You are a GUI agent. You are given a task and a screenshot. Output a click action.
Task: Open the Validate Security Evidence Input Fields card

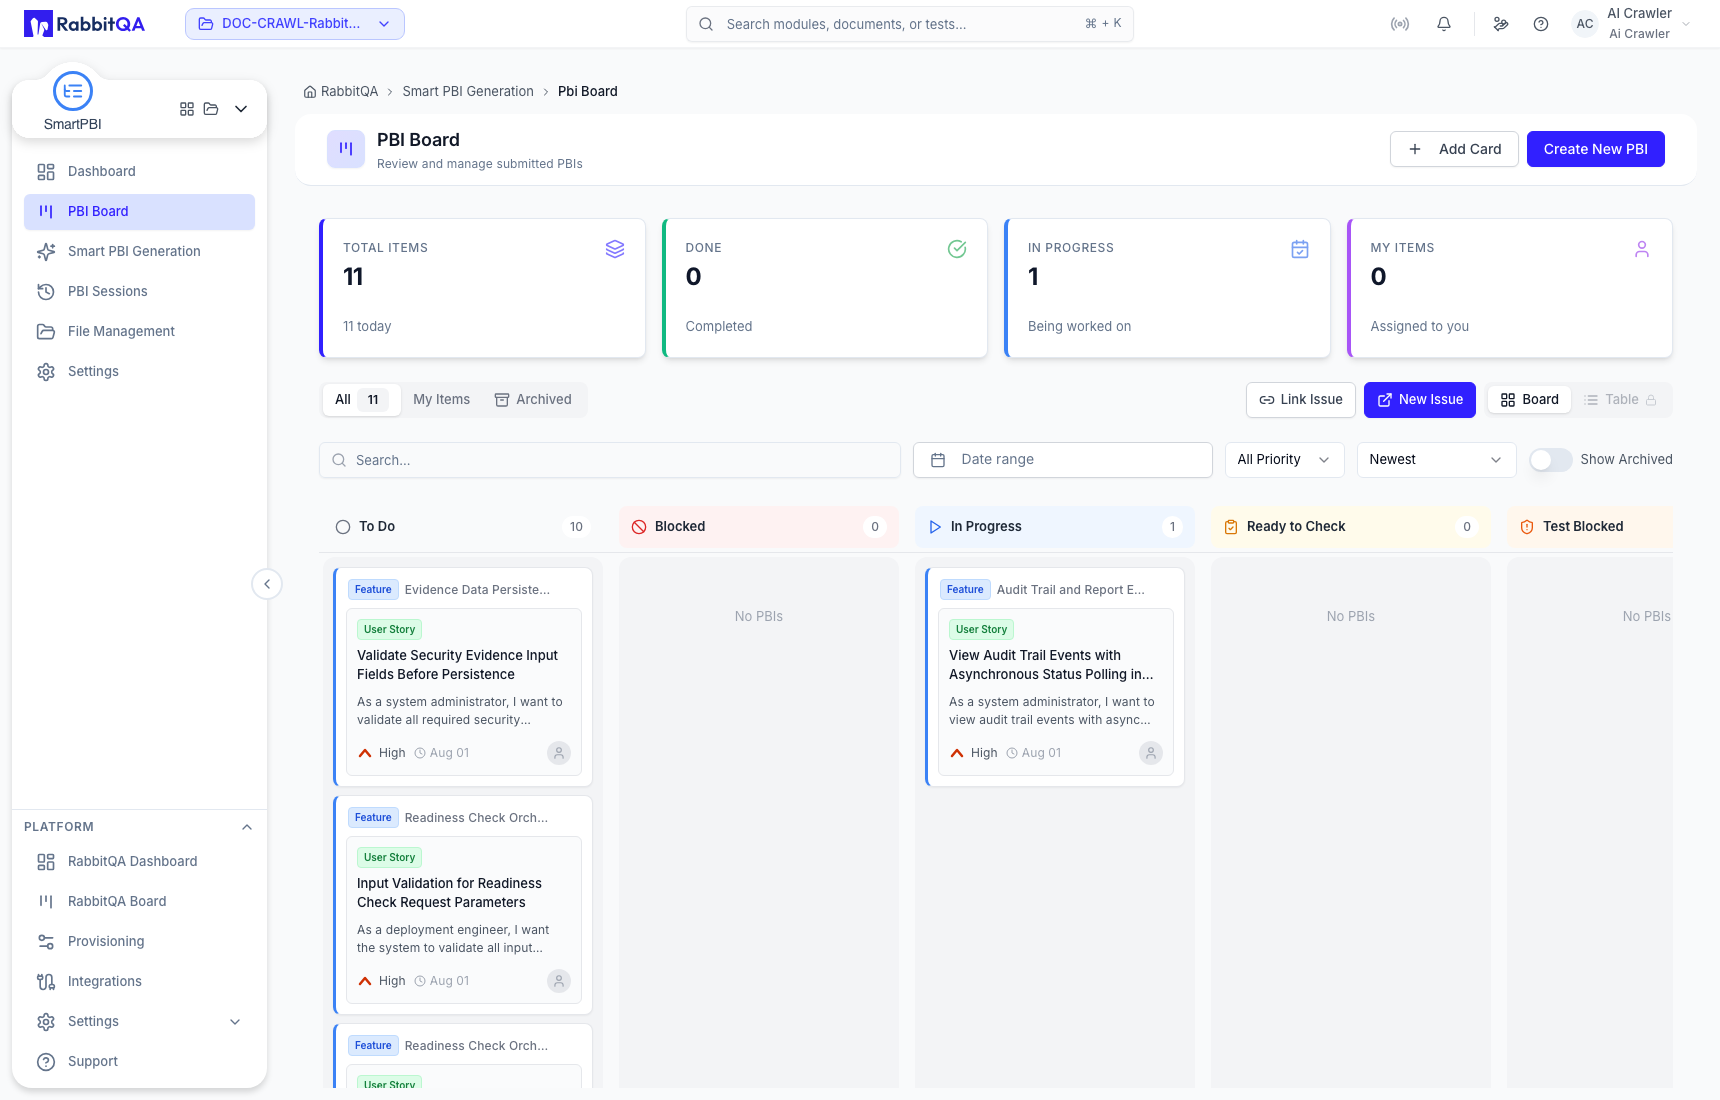463,692
